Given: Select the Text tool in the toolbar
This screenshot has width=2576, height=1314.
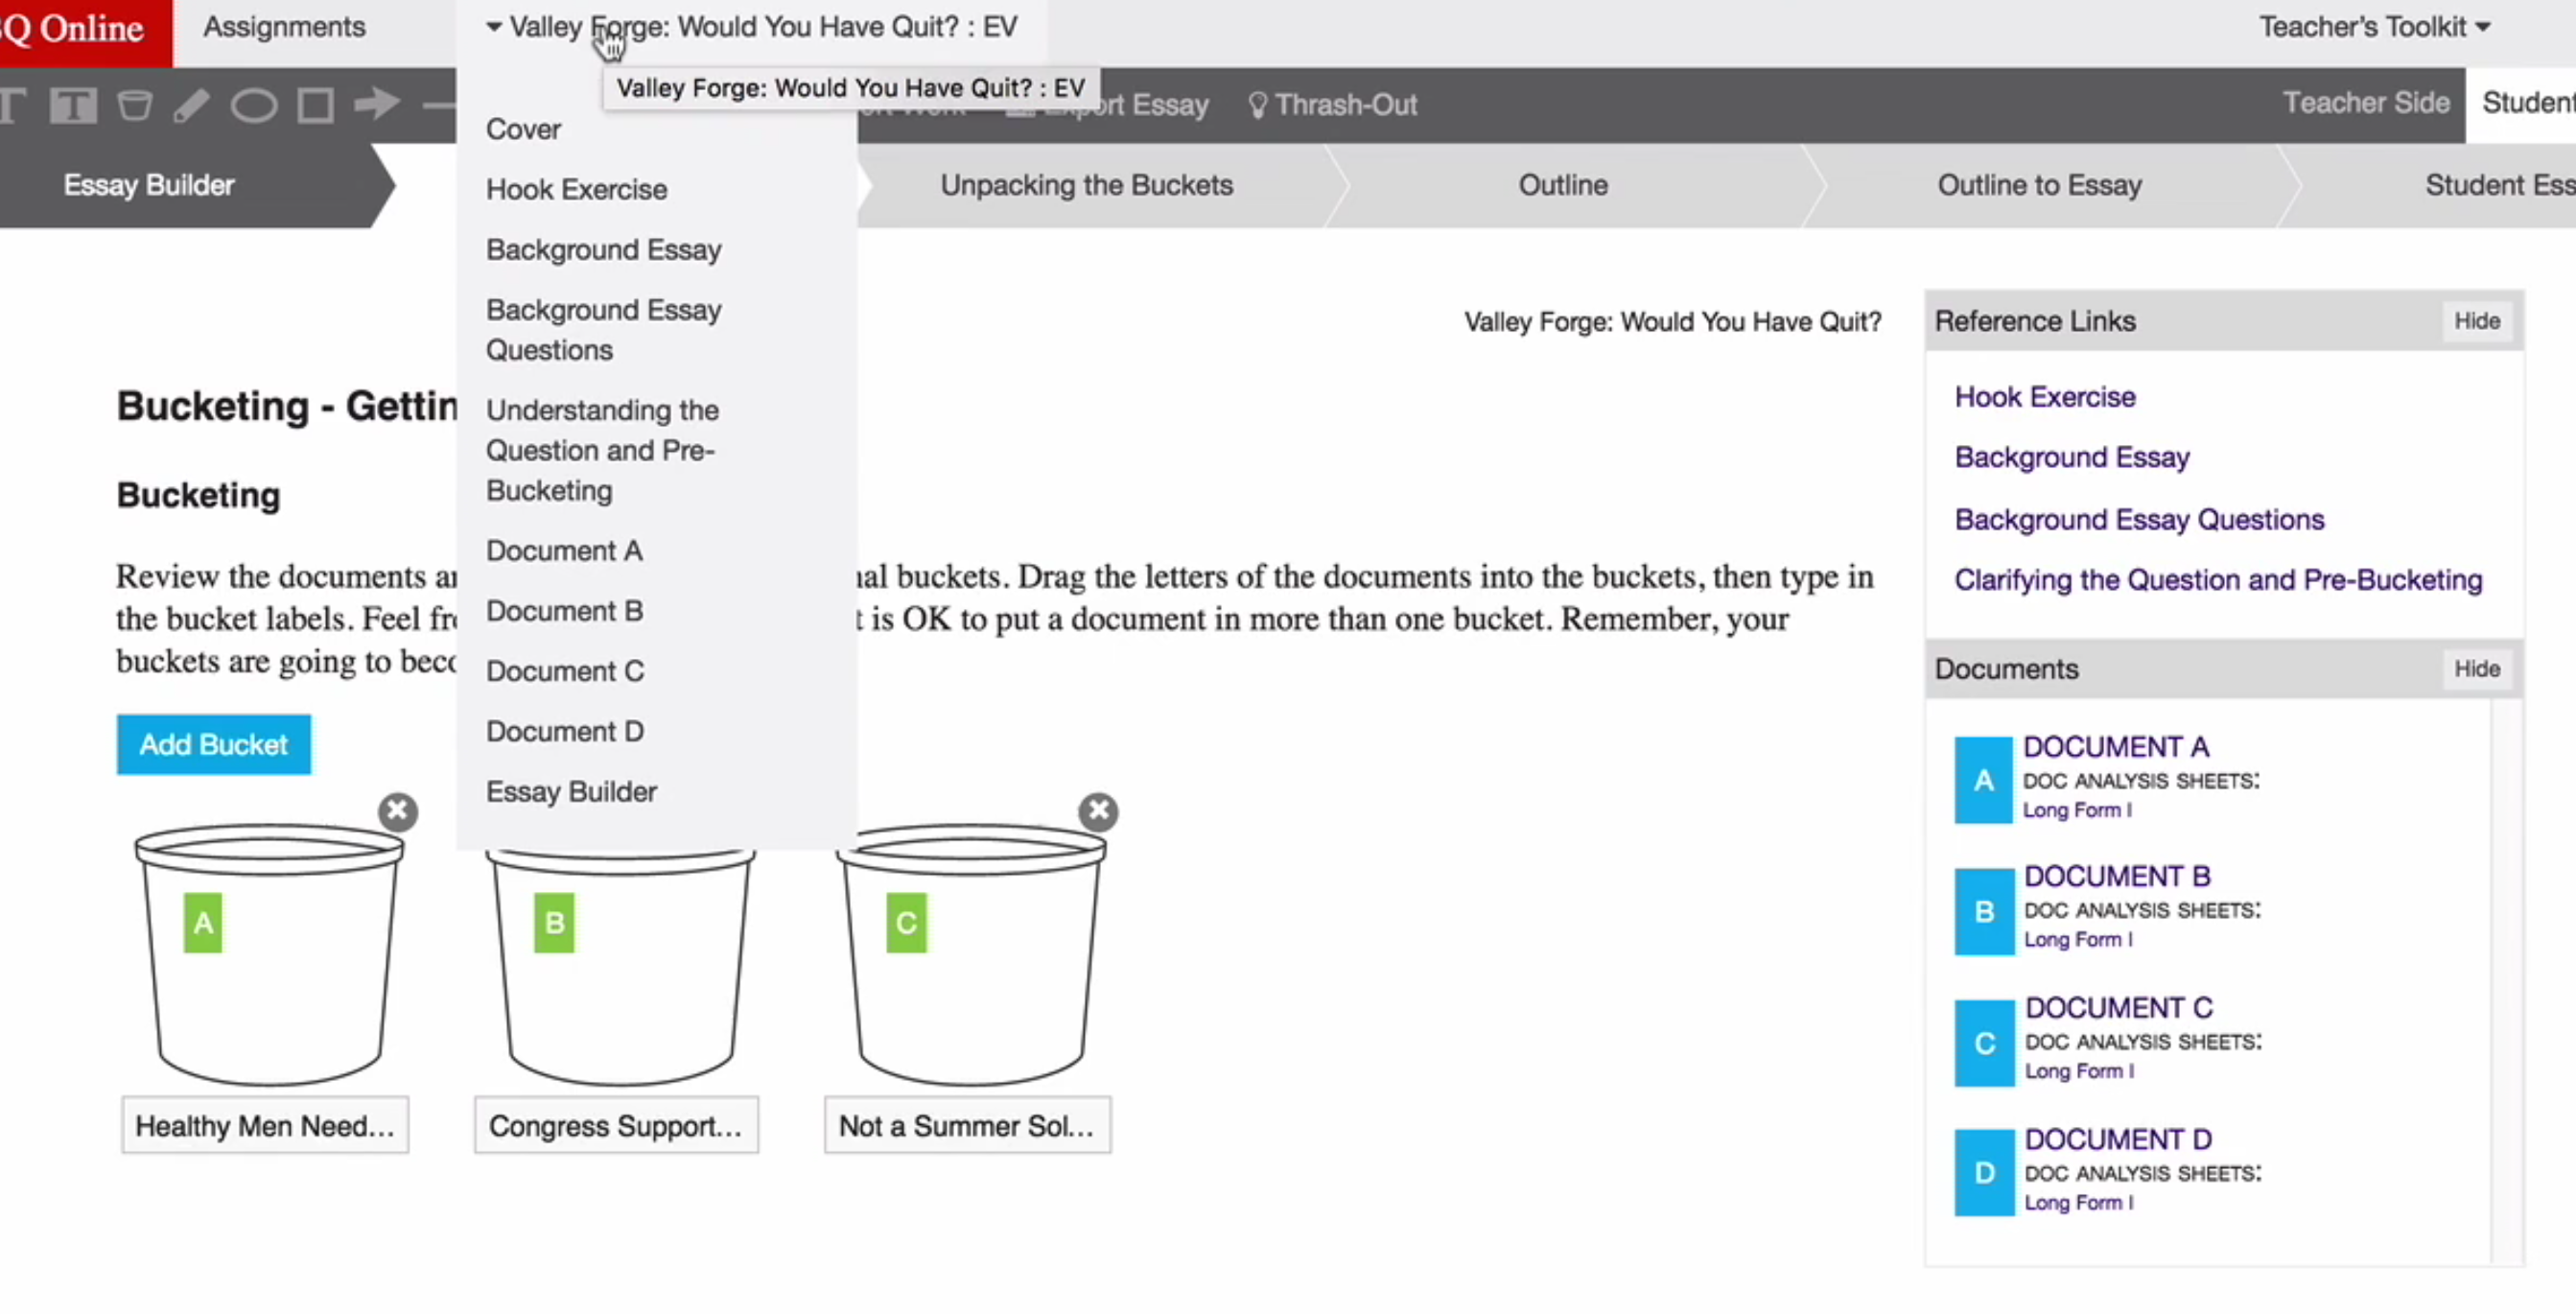Looking at the screenshot, I should click(x=12, y=105).
